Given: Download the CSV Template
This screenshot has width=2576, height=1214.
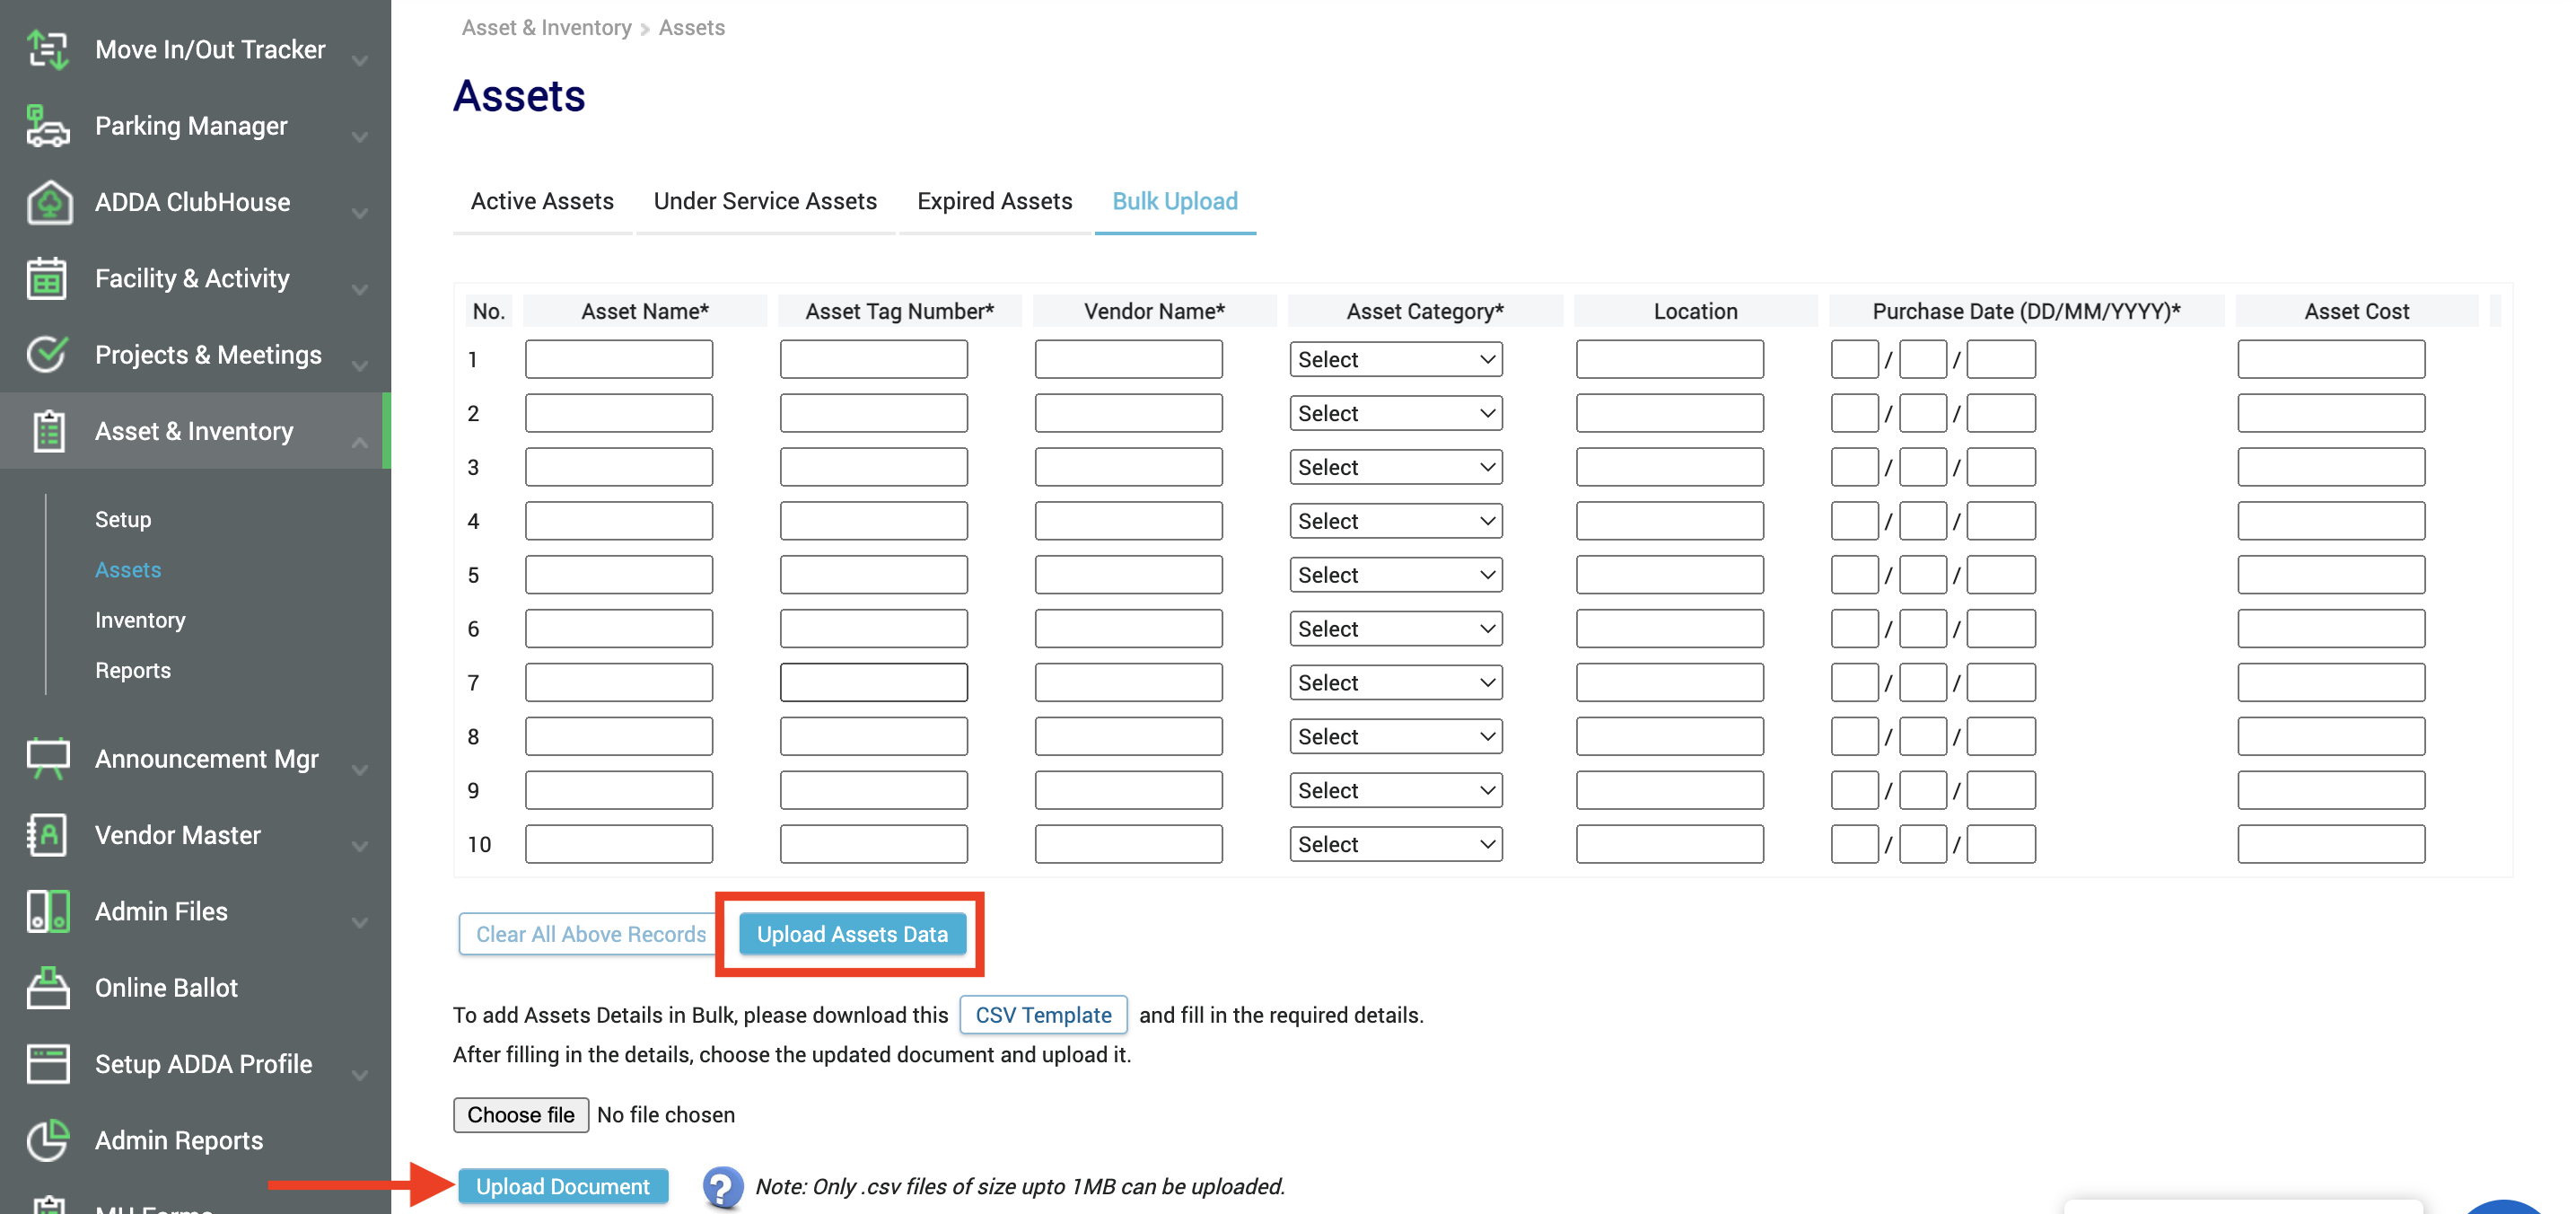Looking at the screenshot, I should coord(1043,1014).
